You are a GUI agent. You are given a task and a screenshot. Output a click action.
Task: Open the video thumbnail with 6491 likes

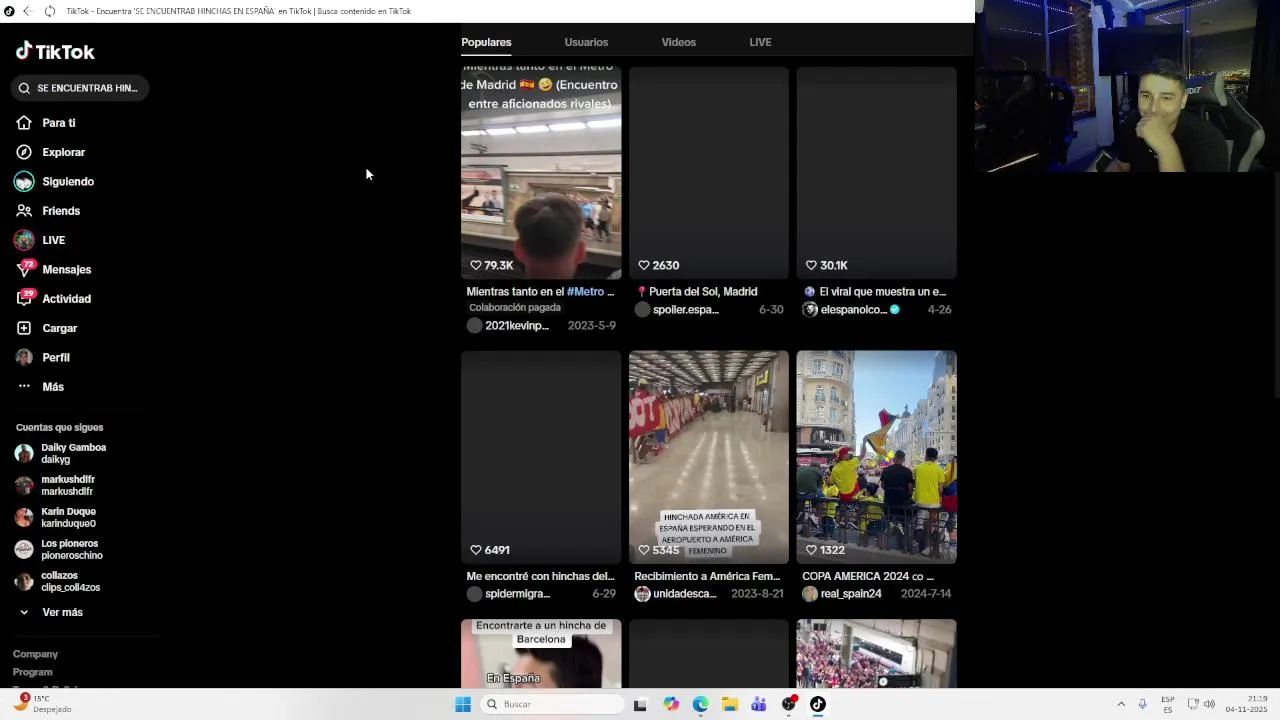541,457
